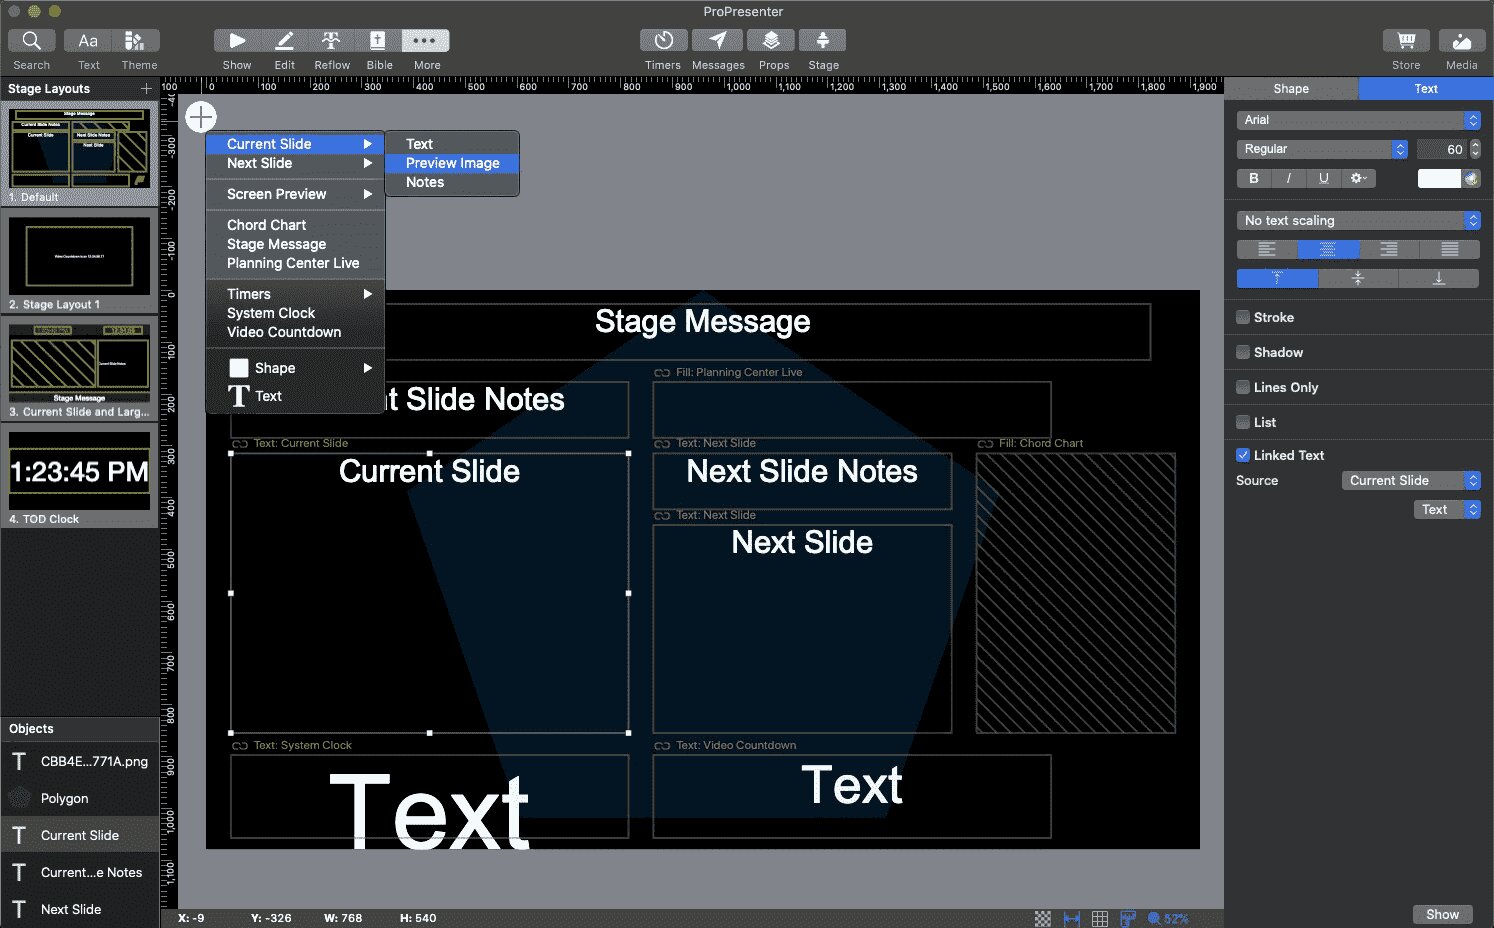Open the Props toolbar icon
The image size is (1494, 928).
(x=771, y=40)
